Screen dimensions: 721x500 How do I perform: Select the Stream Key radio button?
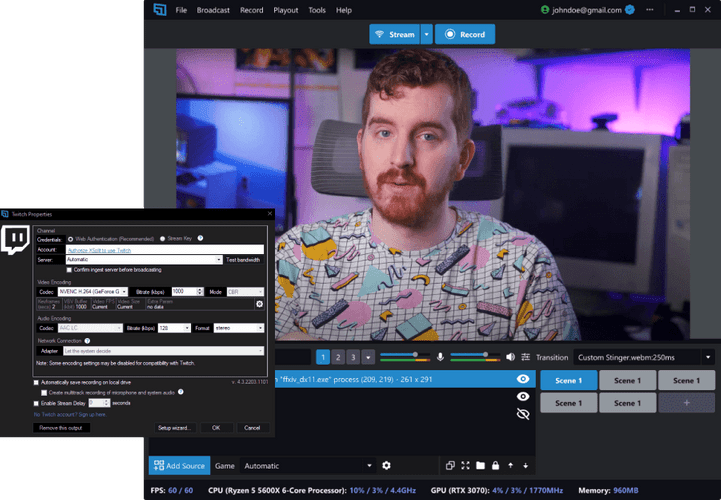tap(161, 238)
